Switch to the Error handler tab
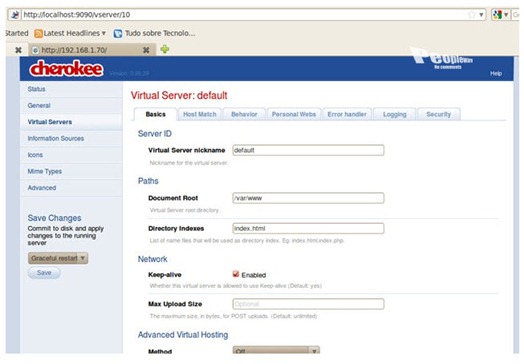This screenshot has height=364, width=524. point(347,114)
